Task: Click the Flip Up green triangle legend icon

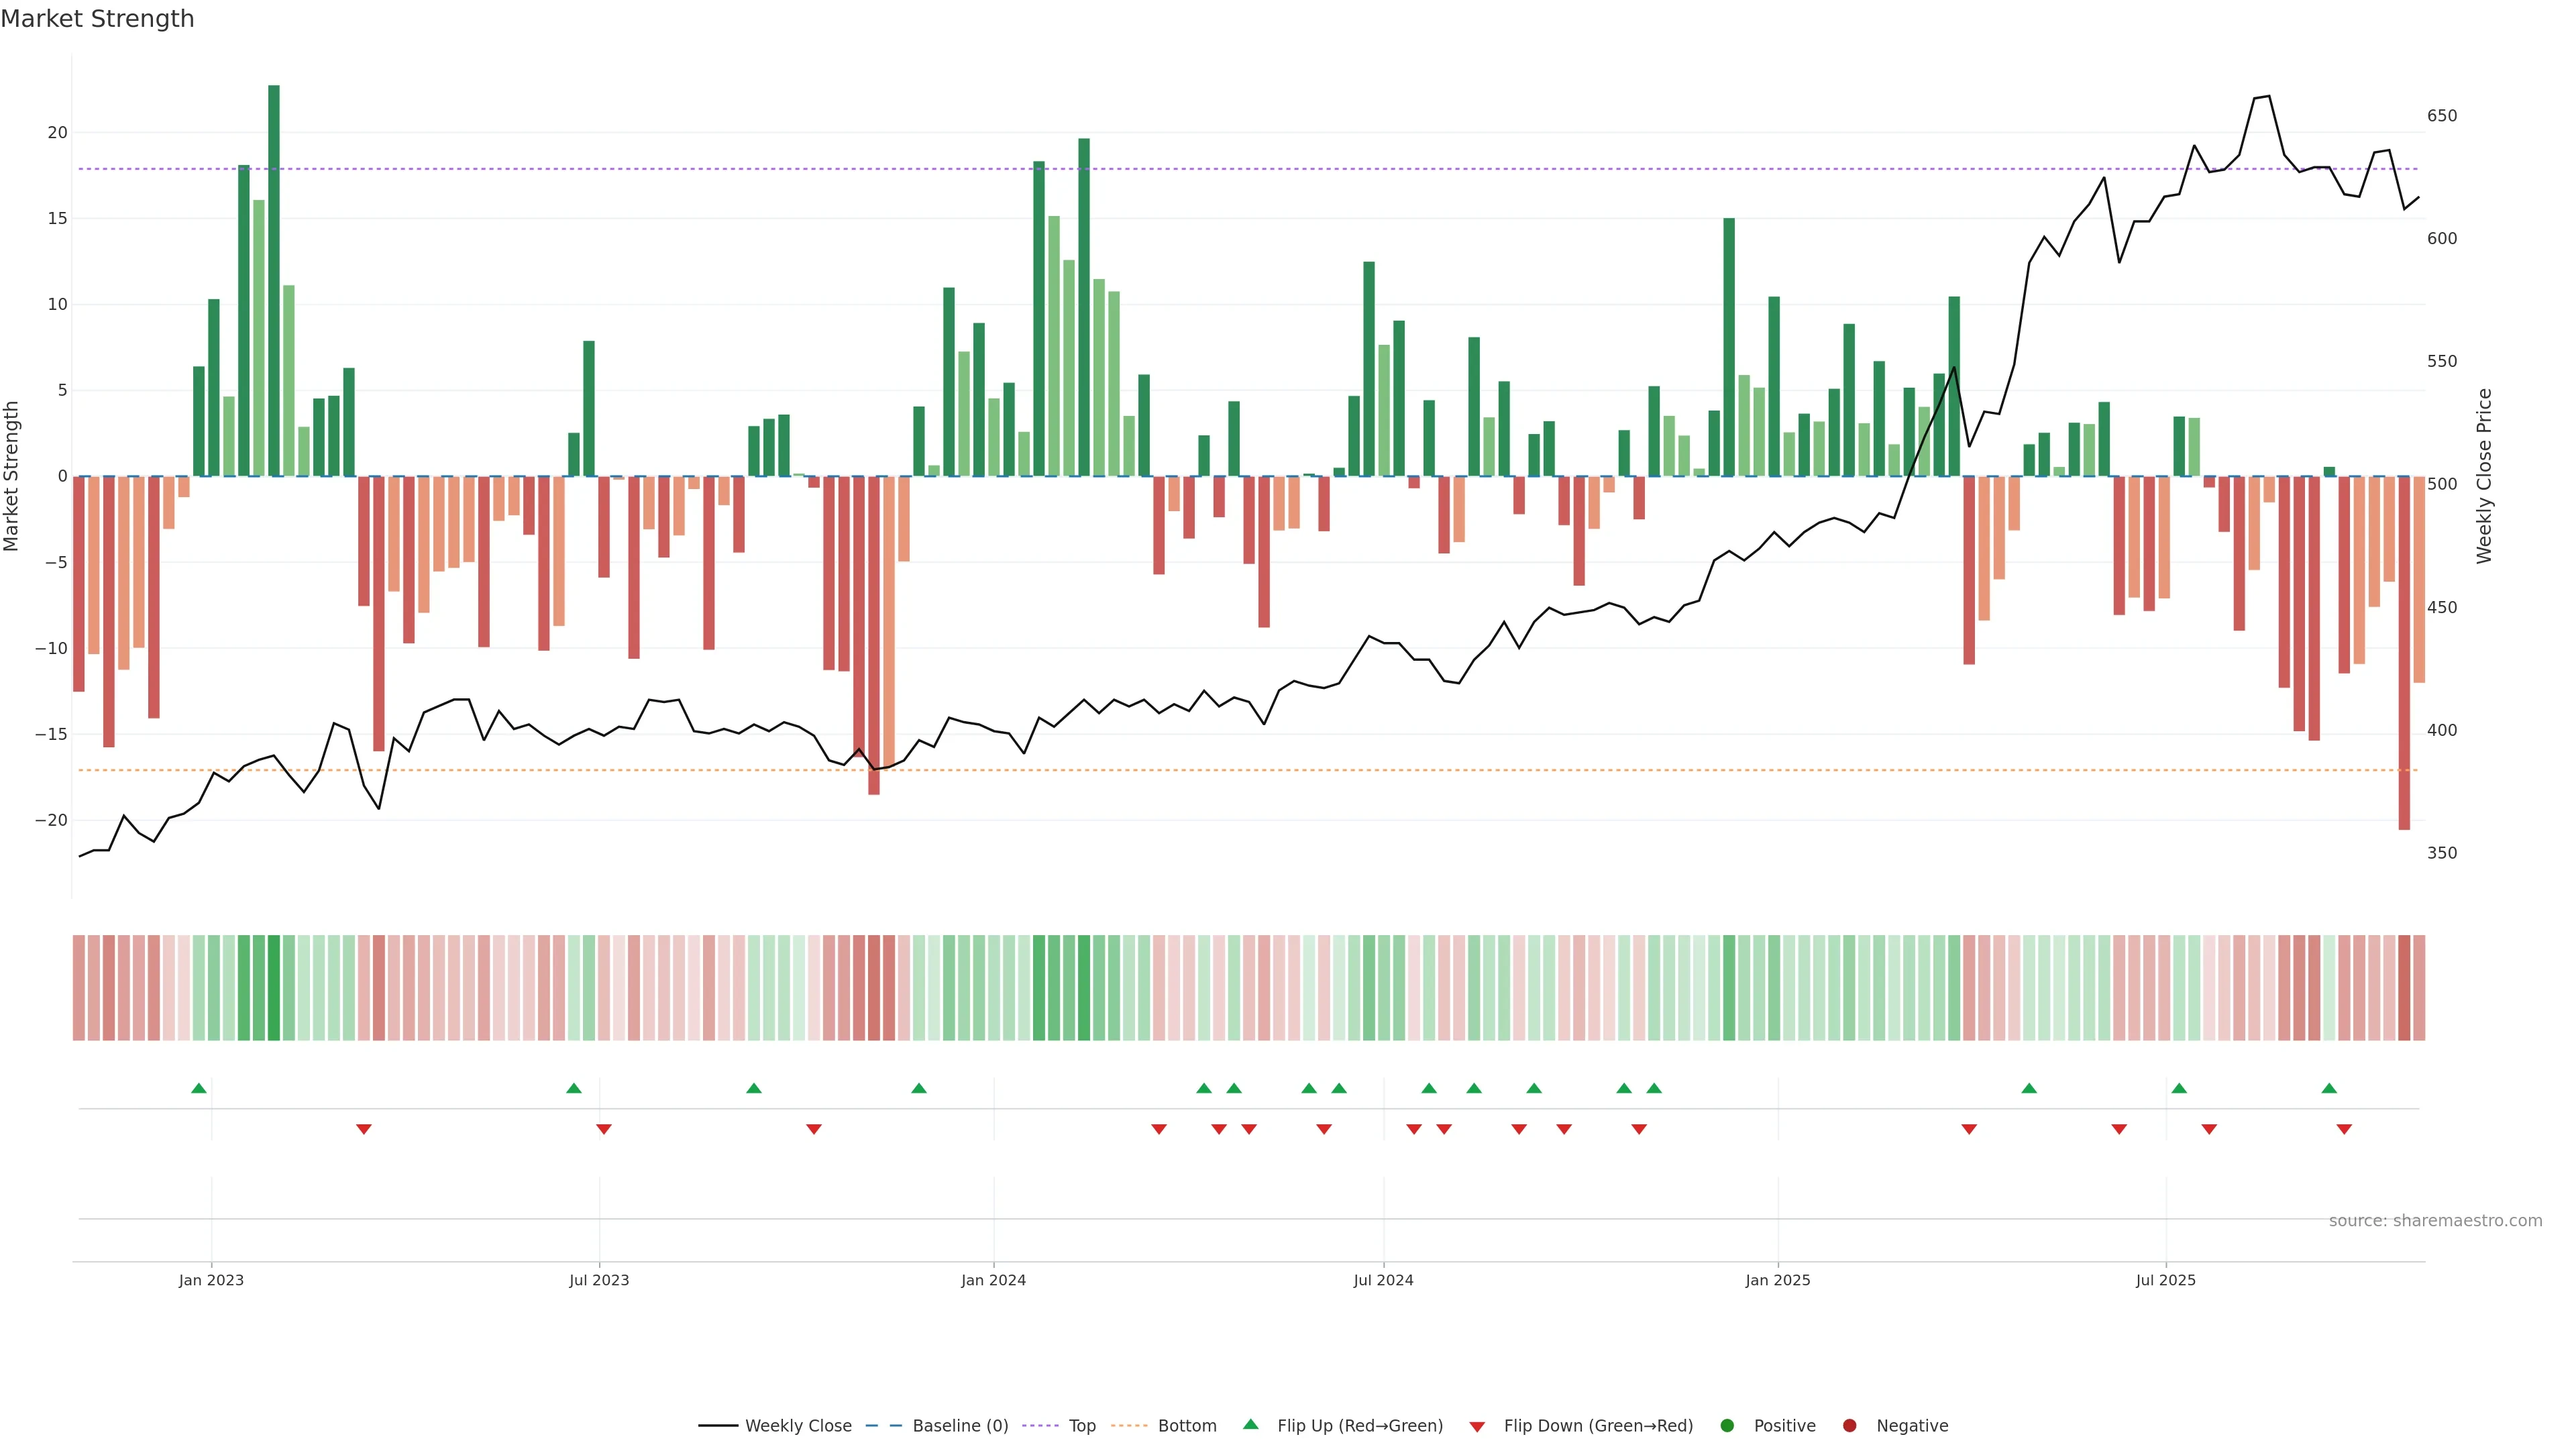Action: 1250,1424
